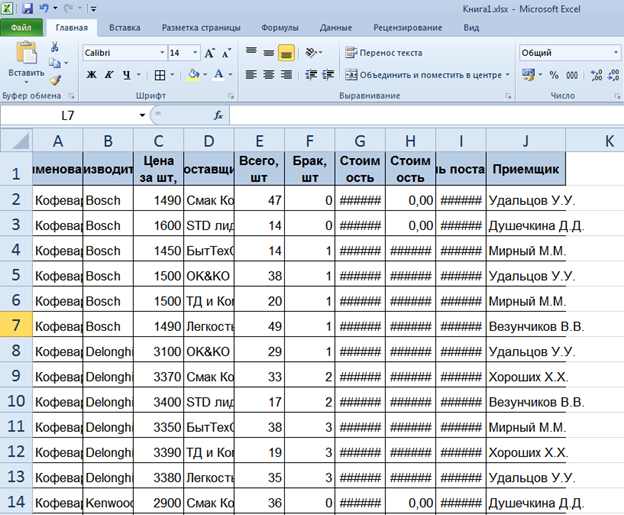Click the Increase Font Size icon
This screenshot has height=515, width=624.
click(210, 53)
